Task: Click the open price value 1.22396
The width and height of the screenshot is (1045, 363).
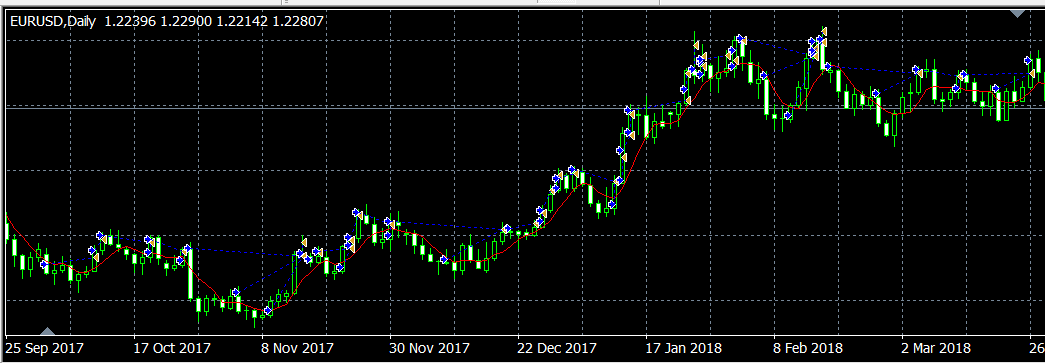Action: 130,22
